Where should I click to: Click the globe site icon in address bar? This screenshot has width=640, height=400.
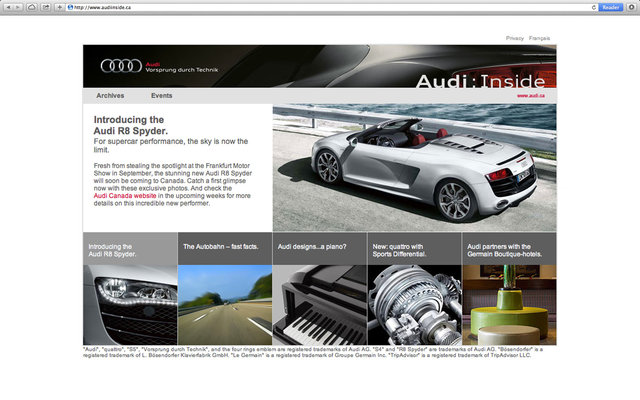pyautogui.click(x=70, y=7)
